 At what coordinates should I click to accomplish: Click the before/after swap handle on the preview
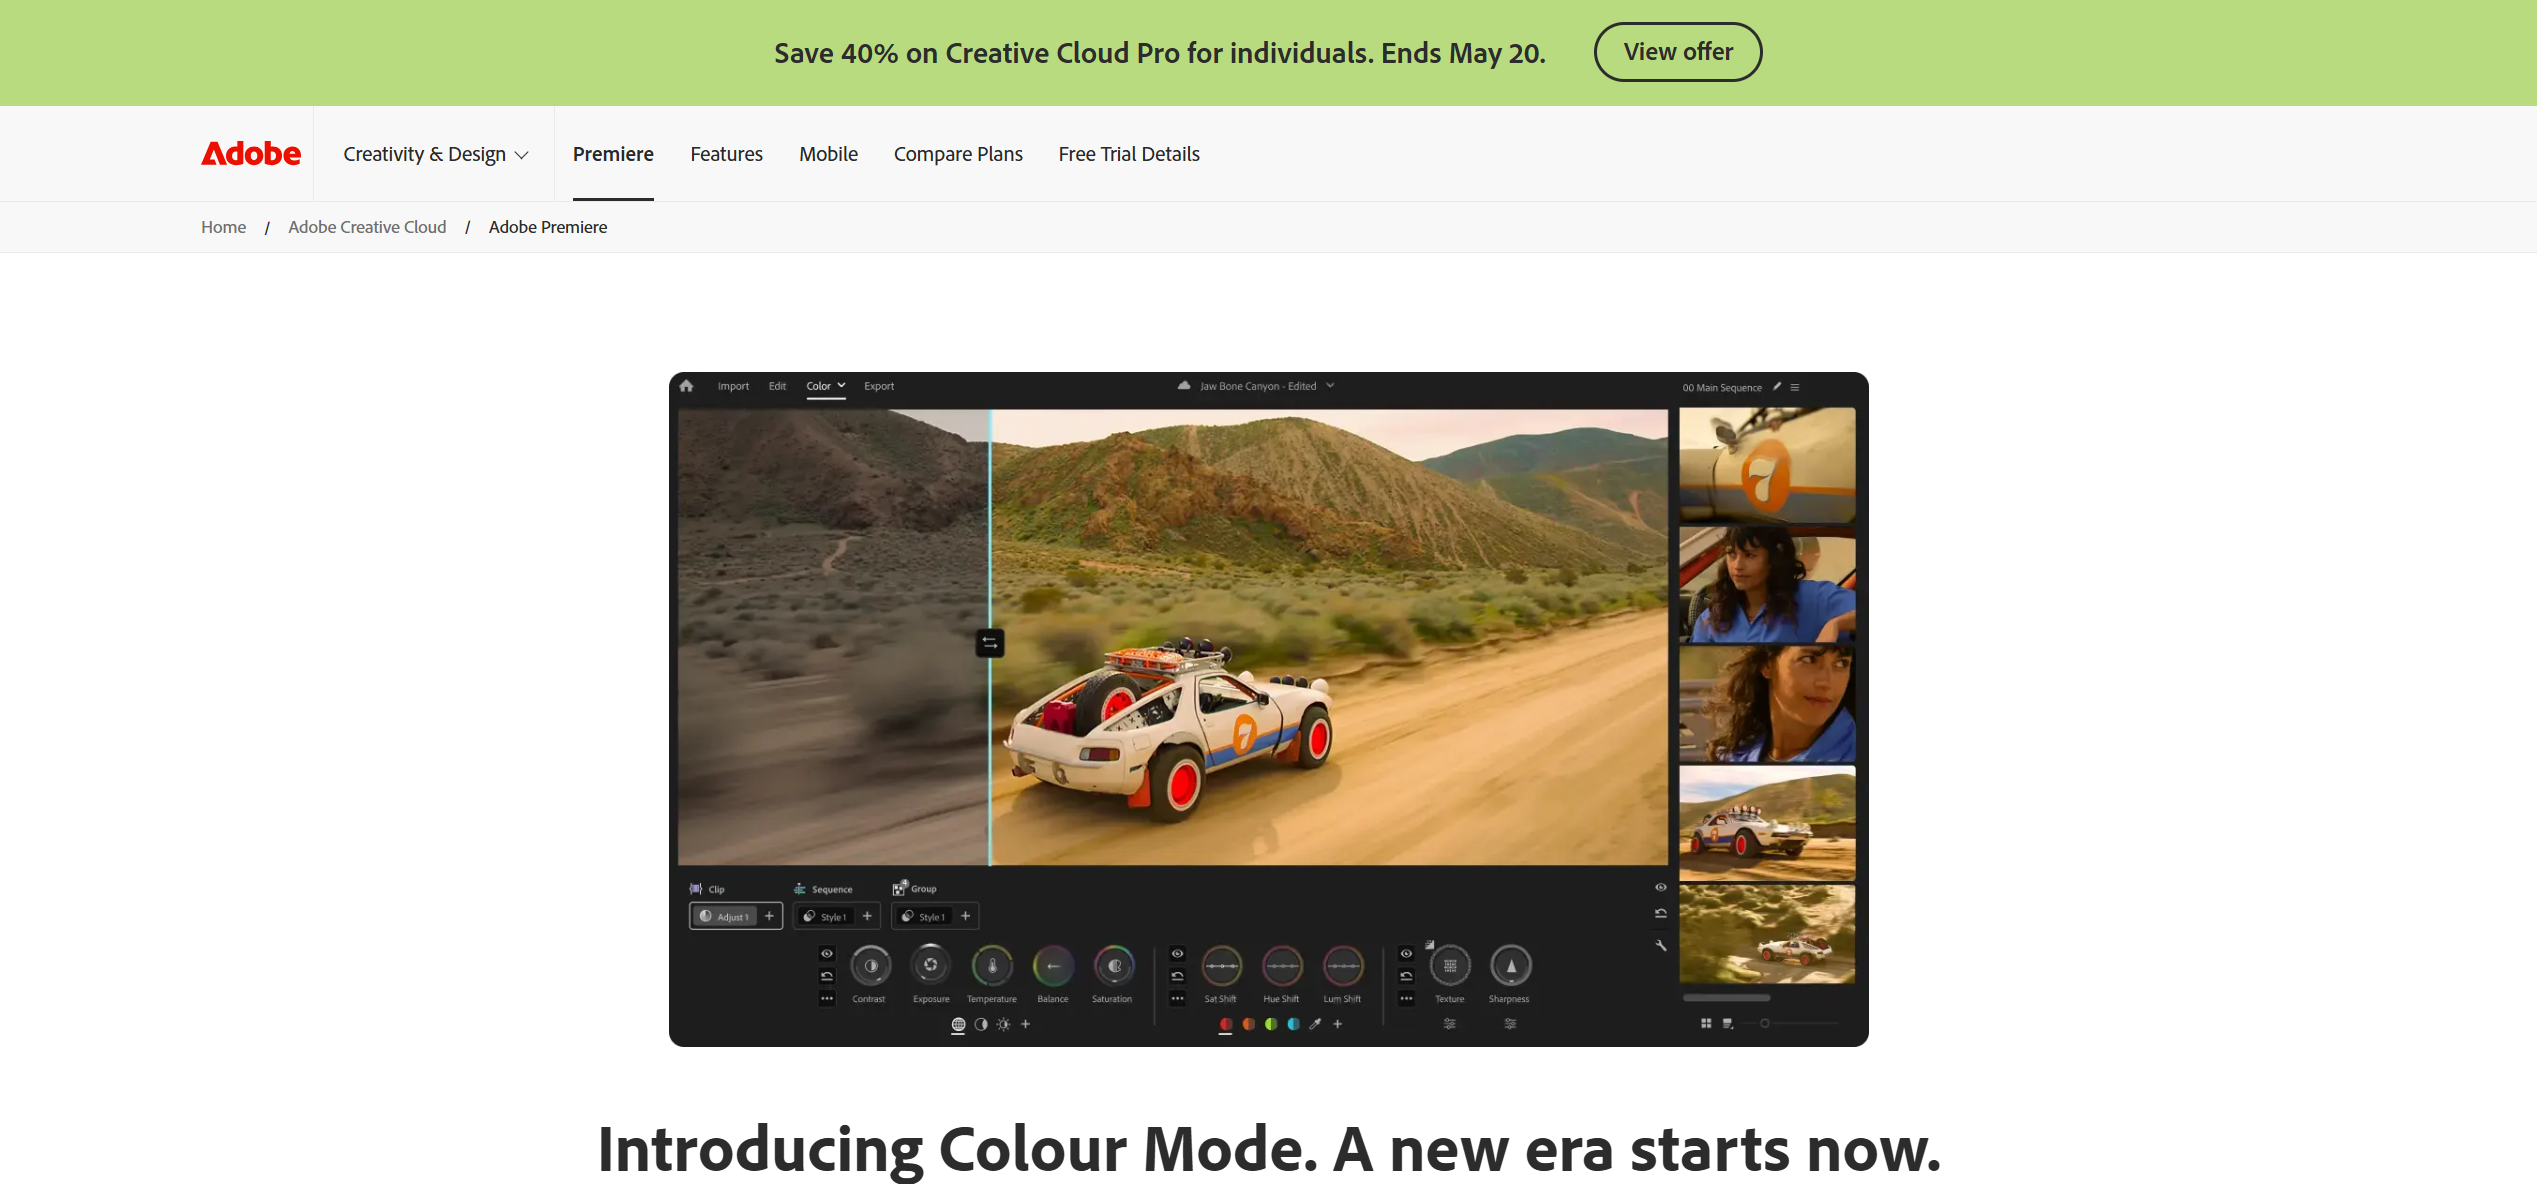[990, 643]
